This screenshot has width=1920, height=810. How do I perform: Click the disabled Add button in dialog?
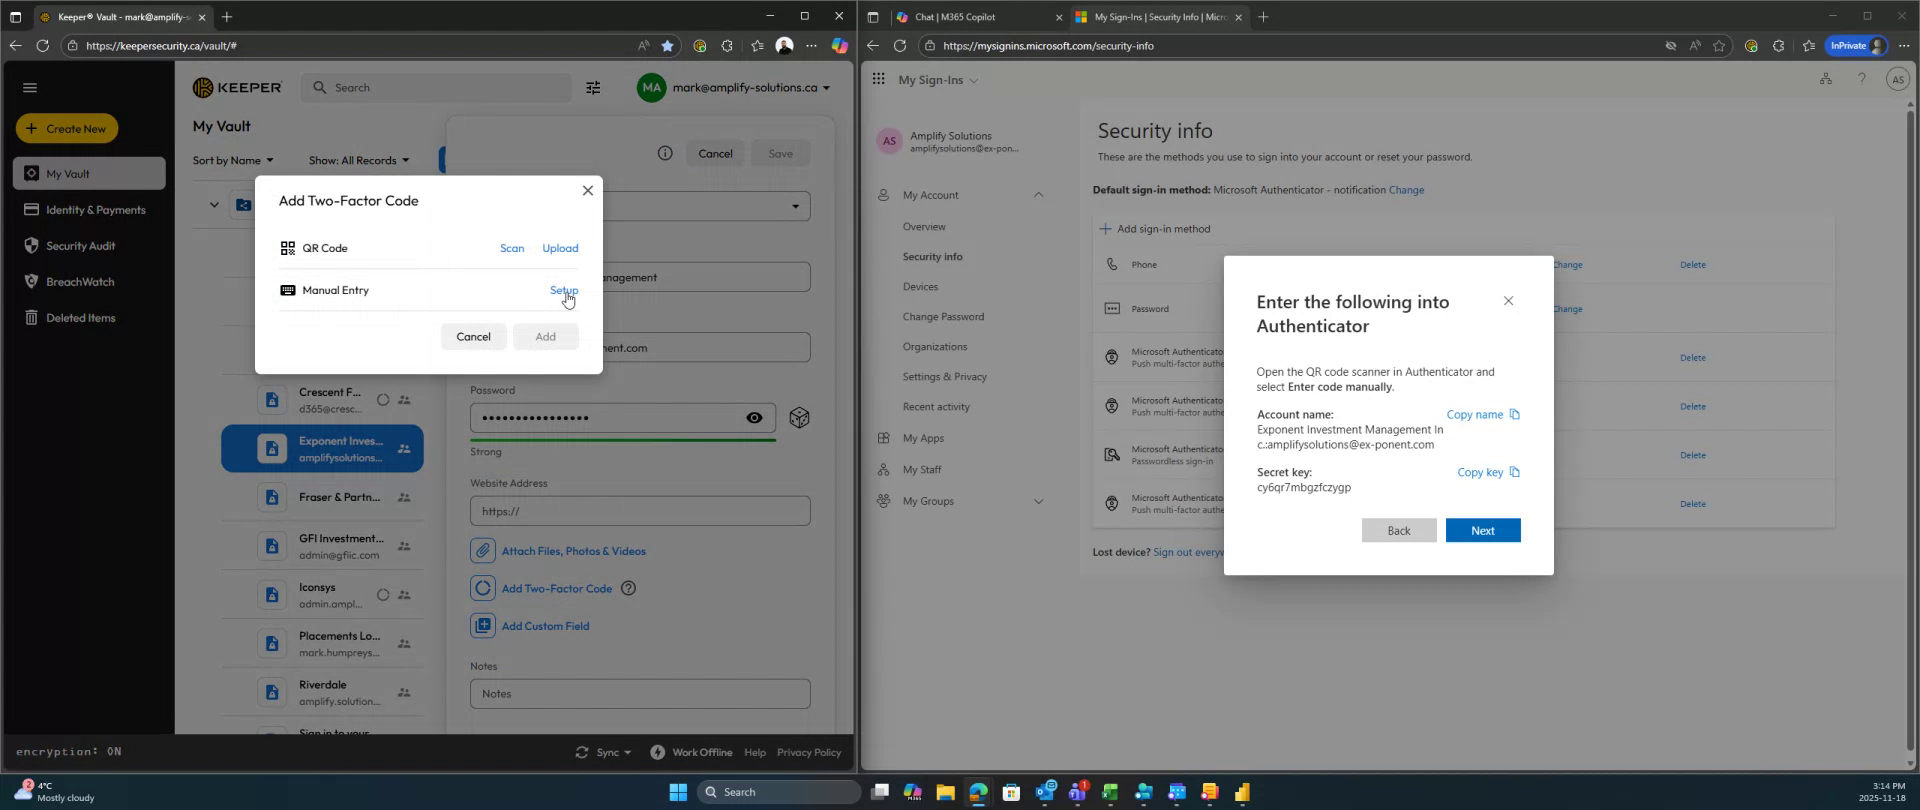tap(545, 336)
